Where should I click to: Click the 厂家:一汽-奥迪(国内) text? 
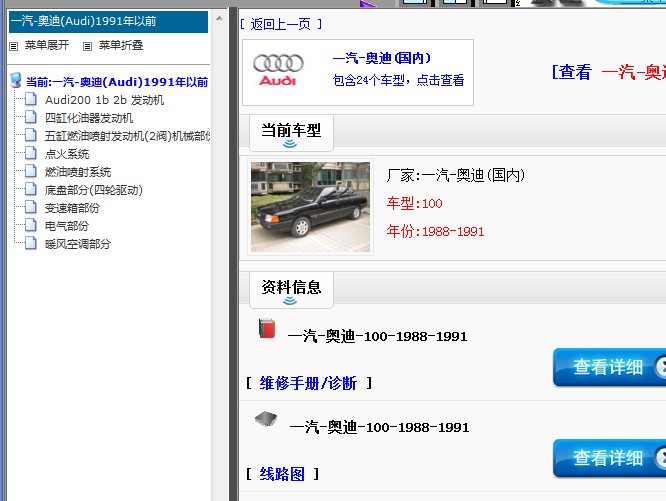[456, 175]
